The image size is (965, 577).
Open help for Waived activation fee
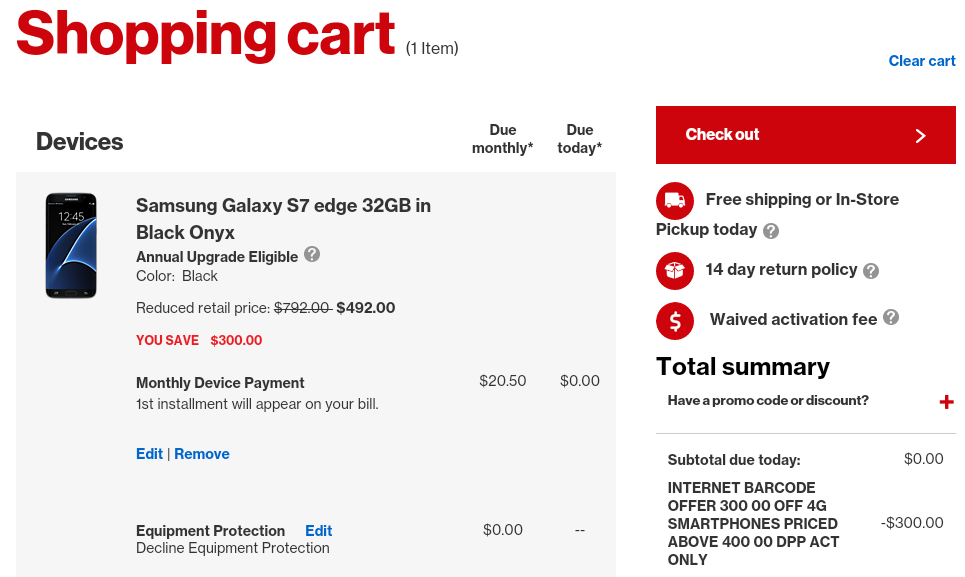(x=891, y=318)
